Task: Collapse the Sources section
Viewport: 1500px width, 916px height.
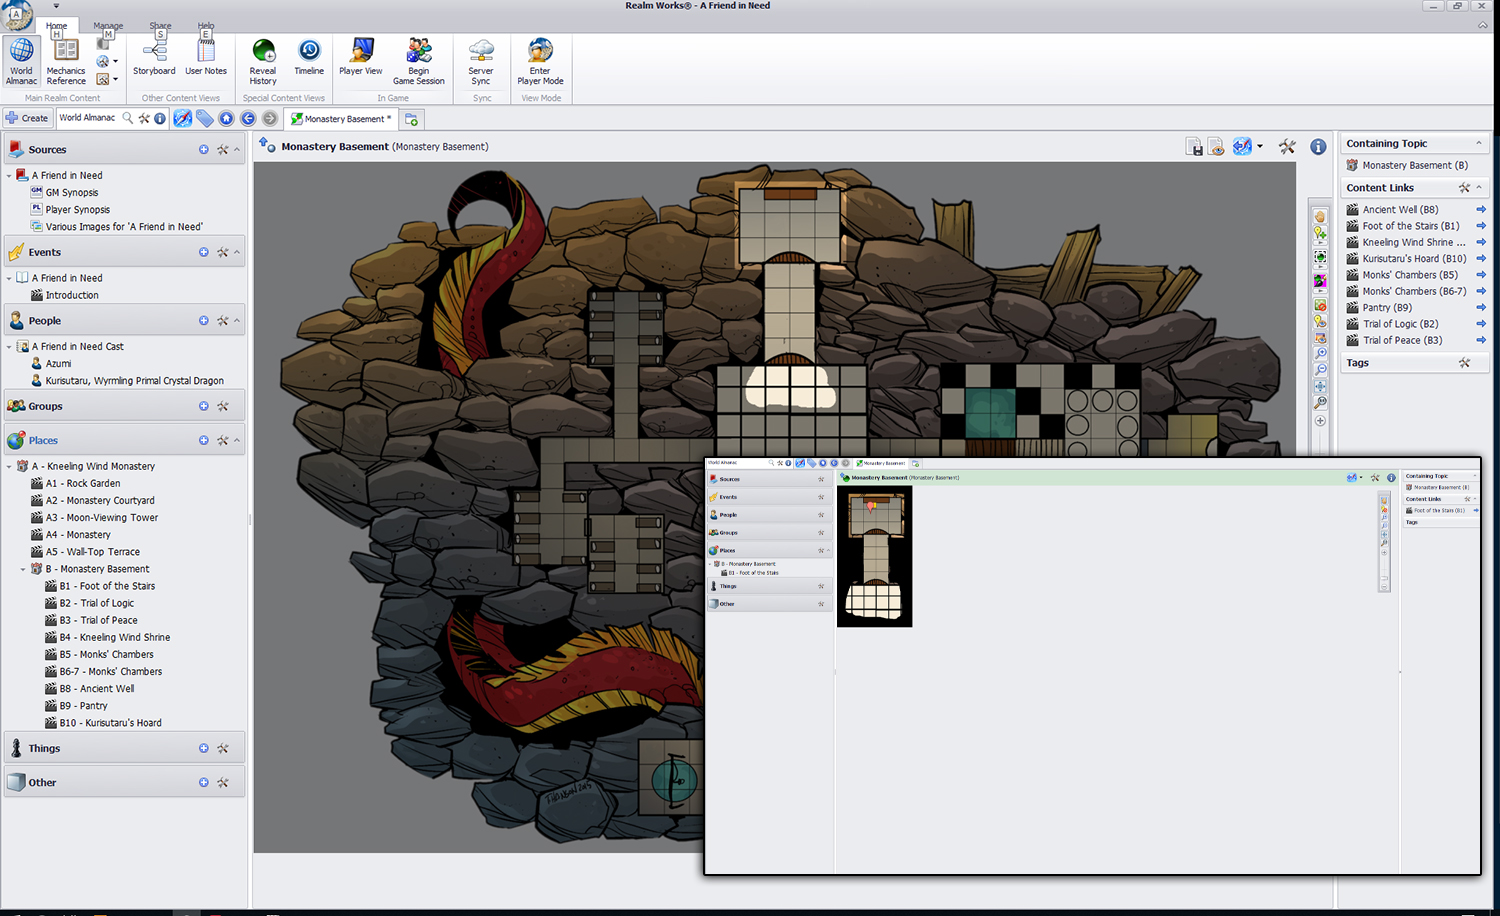Action: 237,150
